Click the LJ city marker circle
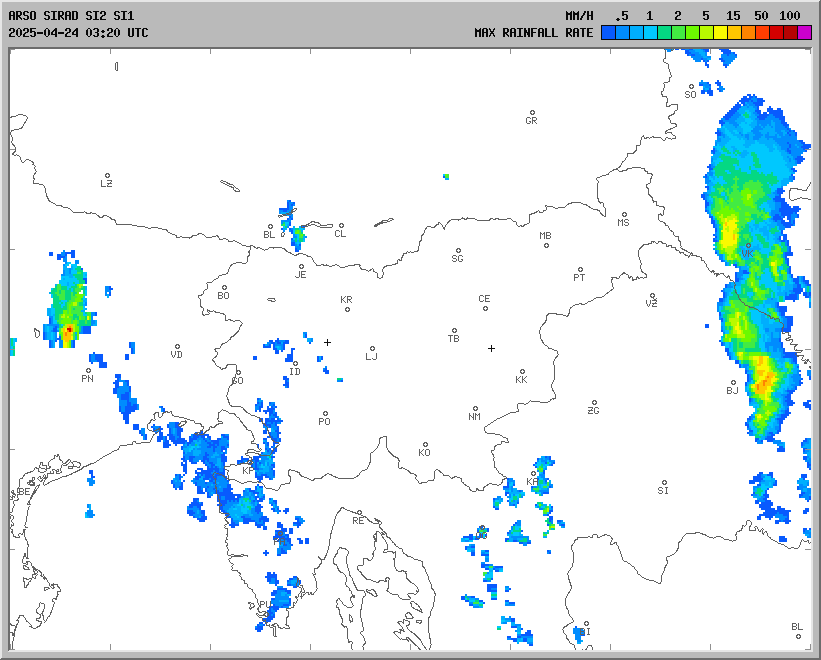 click(x=373, y=349)
